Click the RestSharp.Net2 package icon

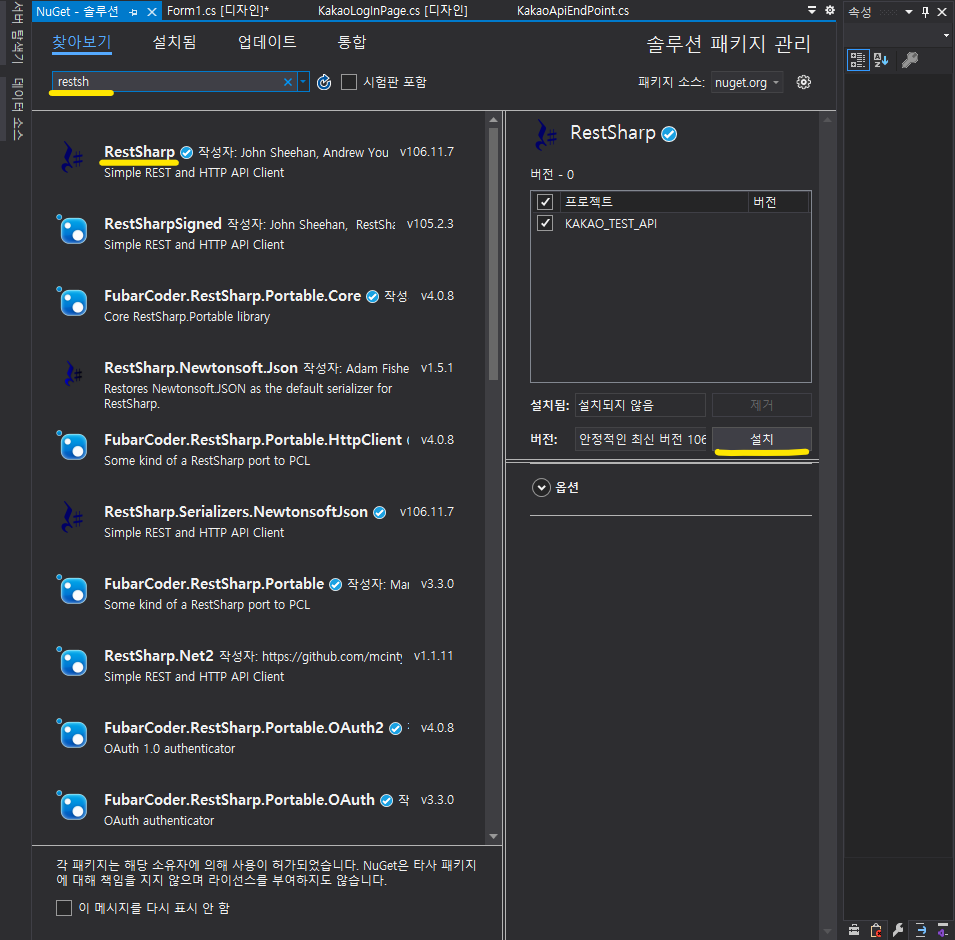73,662
